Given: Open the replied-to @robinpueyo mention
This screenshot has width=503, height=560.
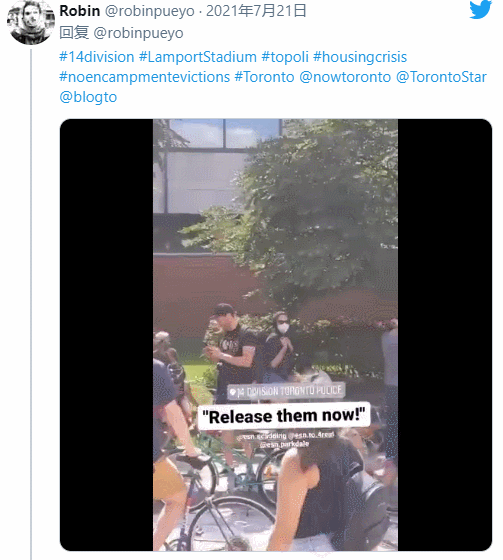Looking at the screenshot, I should click(x=138, y=33).
